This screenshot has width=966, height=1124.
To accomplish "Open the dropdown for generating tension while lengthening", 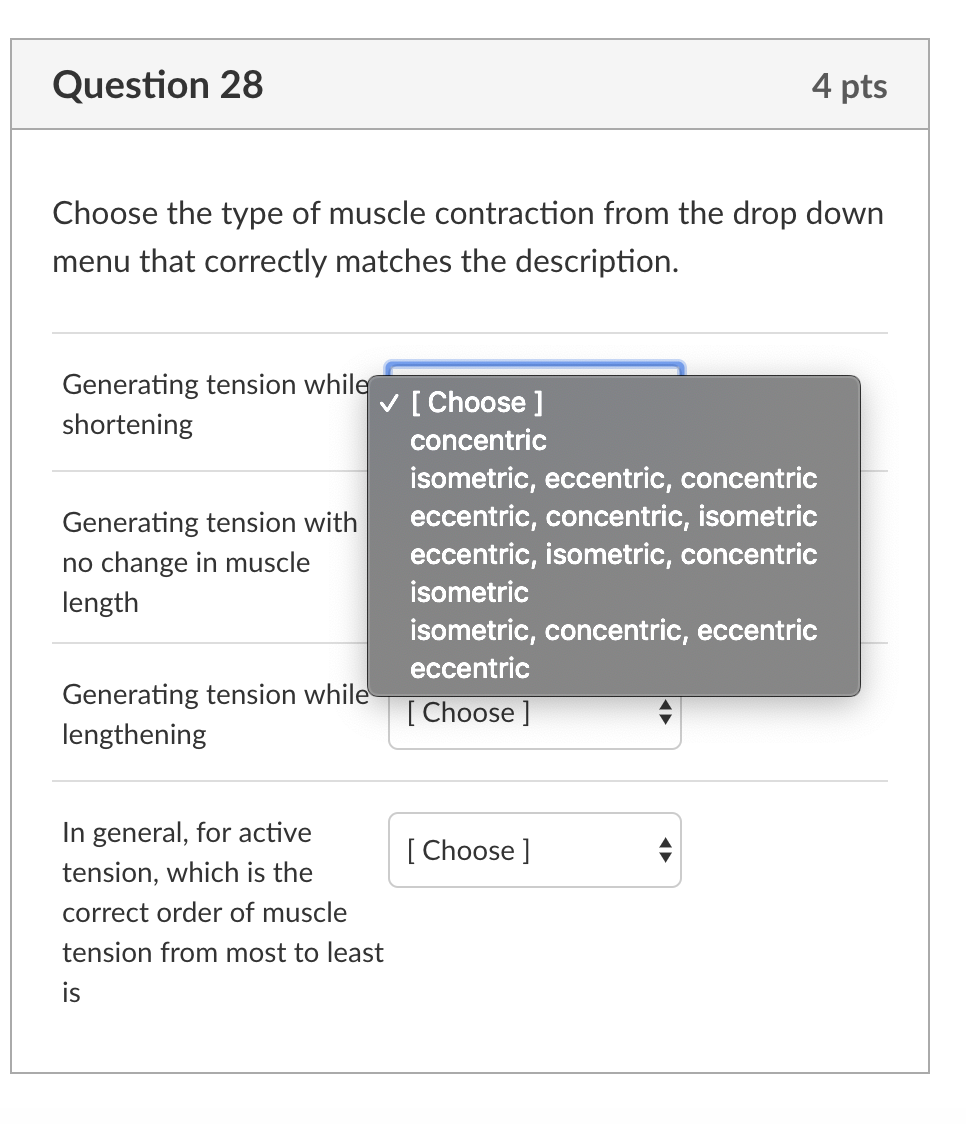I will tap(534, 713).
